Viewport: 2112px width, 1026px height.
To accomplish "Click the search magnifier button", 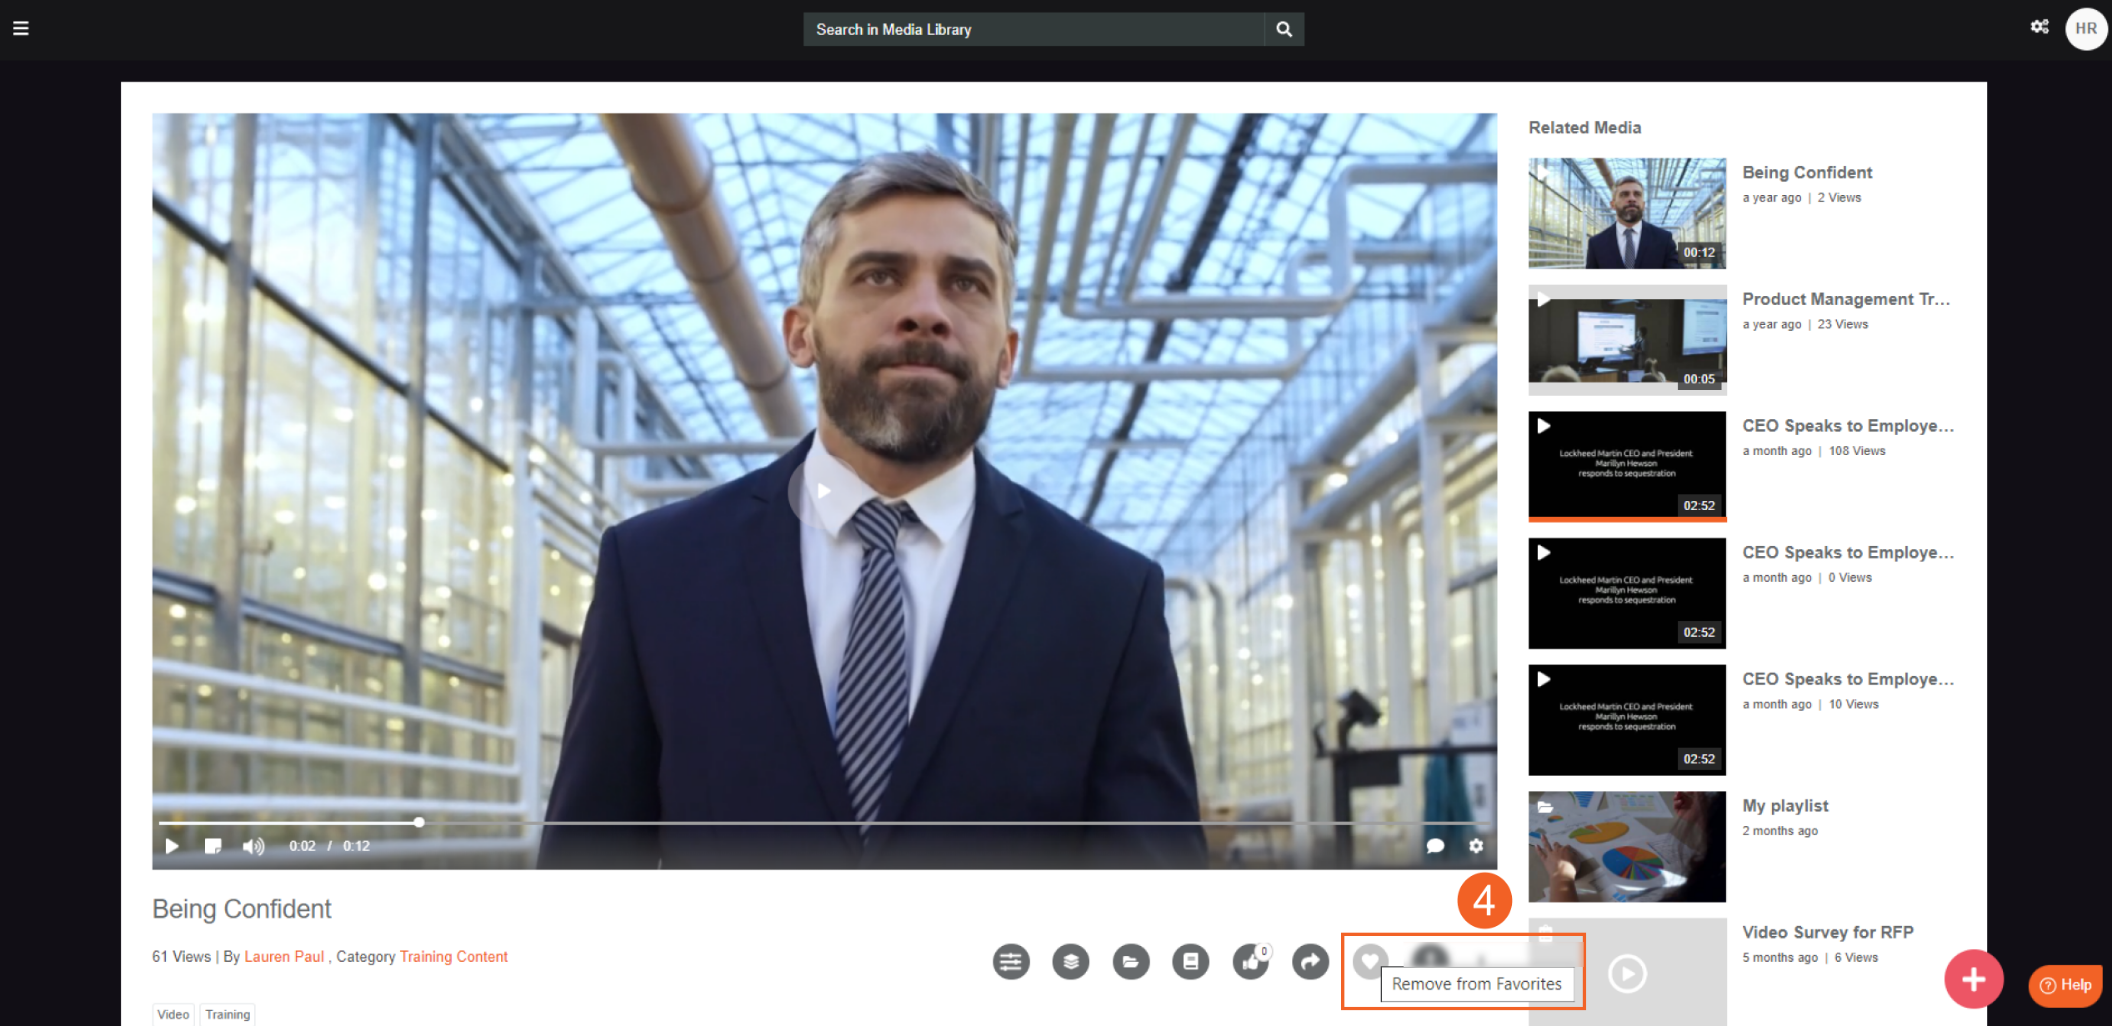I will 1284,30.
